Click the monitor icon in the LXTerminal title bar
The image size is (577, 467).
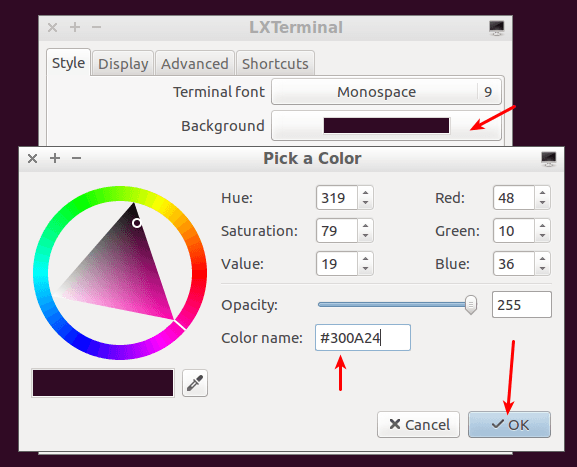[496, 28]
